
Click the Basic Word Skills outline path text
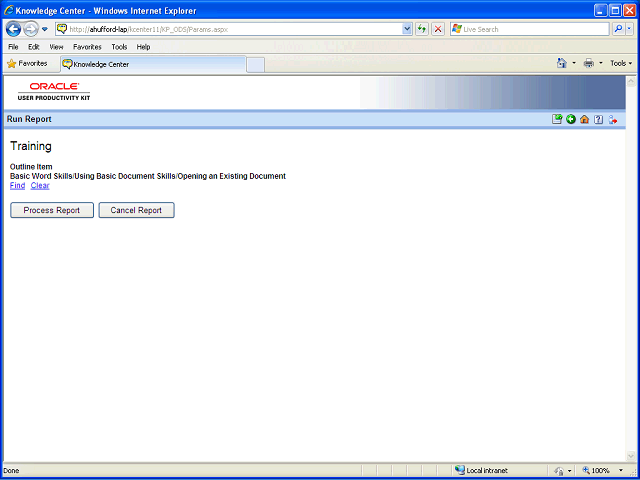tap(148, 176)
